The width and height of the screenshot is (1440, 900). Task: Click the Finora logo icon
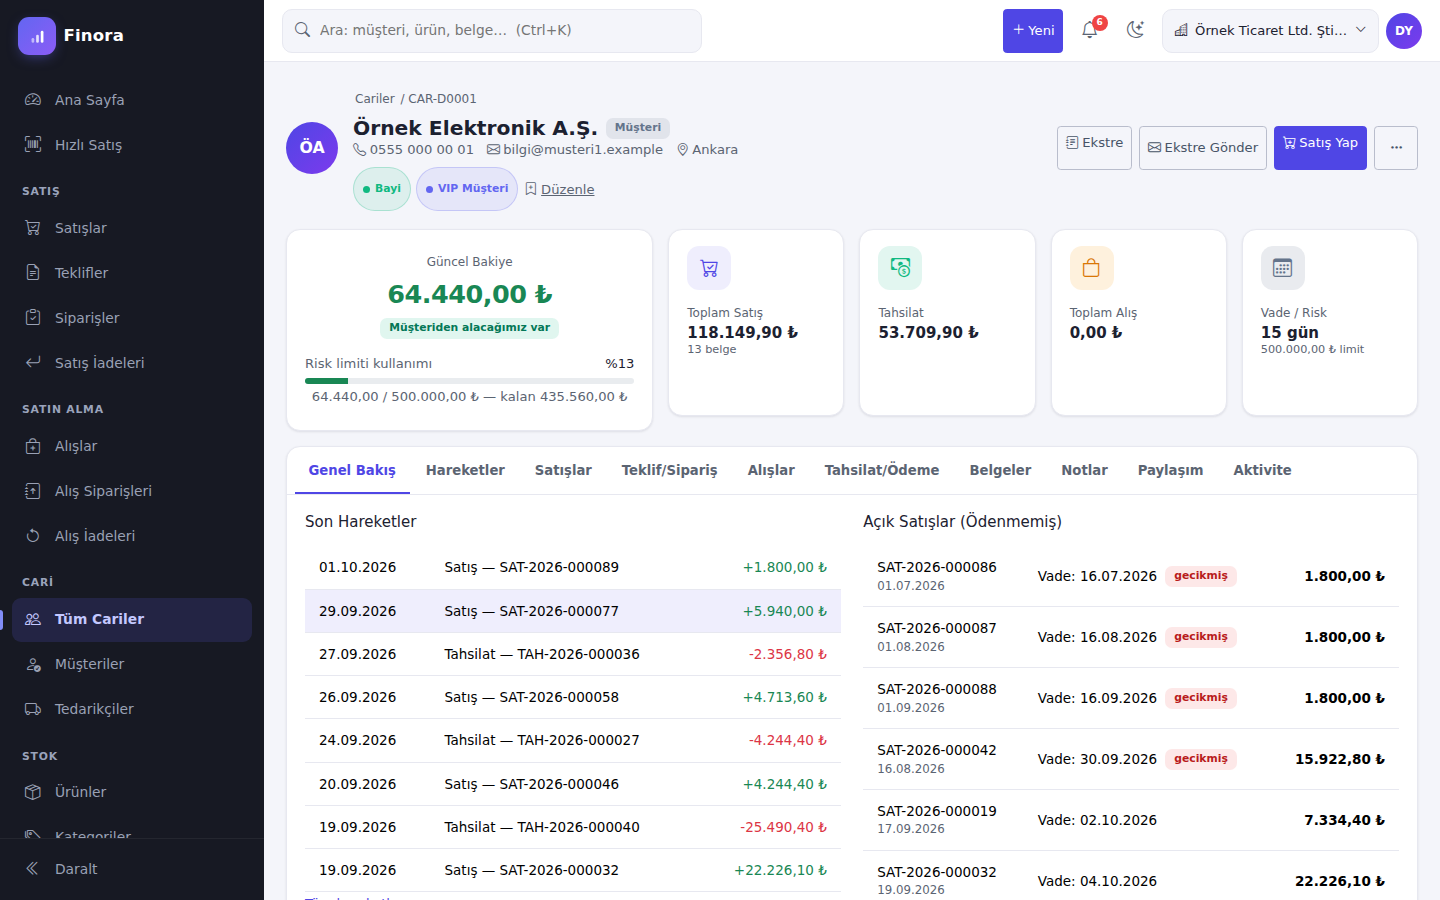tap(37, 36)
